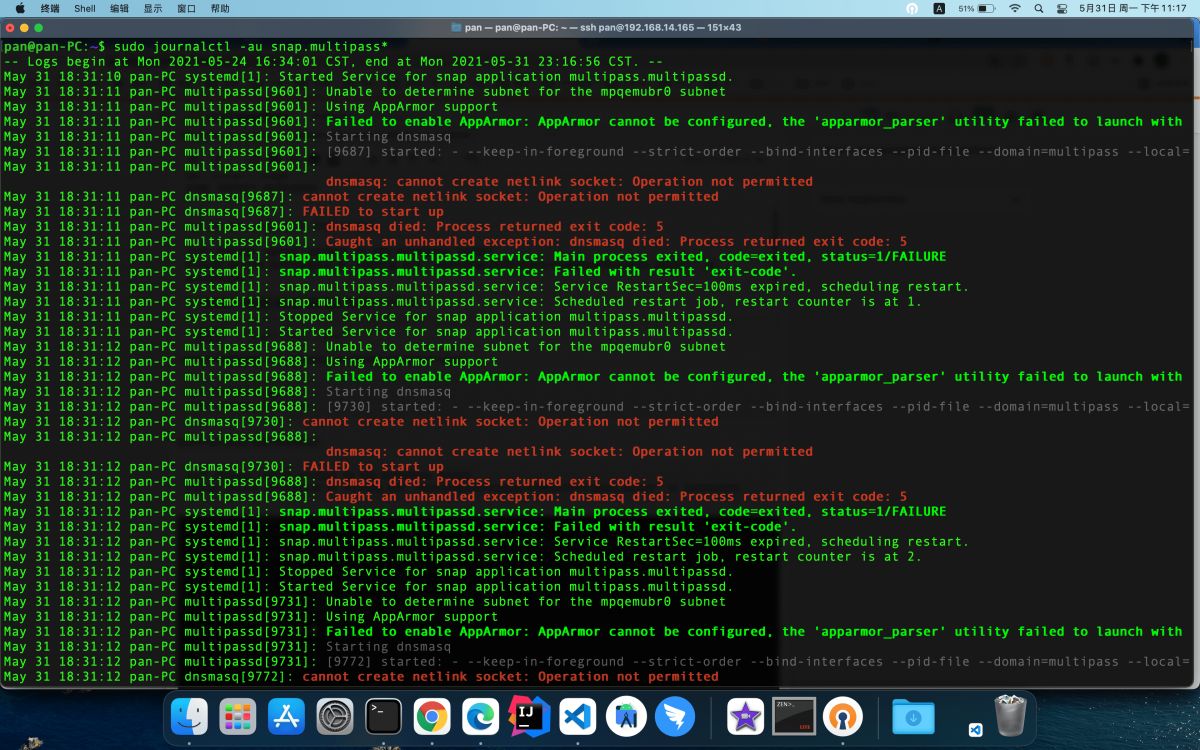Launch Google Chrome from the dock
1200x750 pixels.
tap(432, 716)
